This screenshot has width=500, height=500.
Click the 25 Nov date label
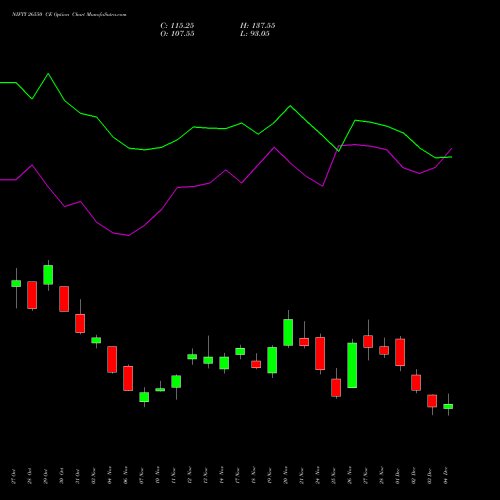[x=334, y=475]
